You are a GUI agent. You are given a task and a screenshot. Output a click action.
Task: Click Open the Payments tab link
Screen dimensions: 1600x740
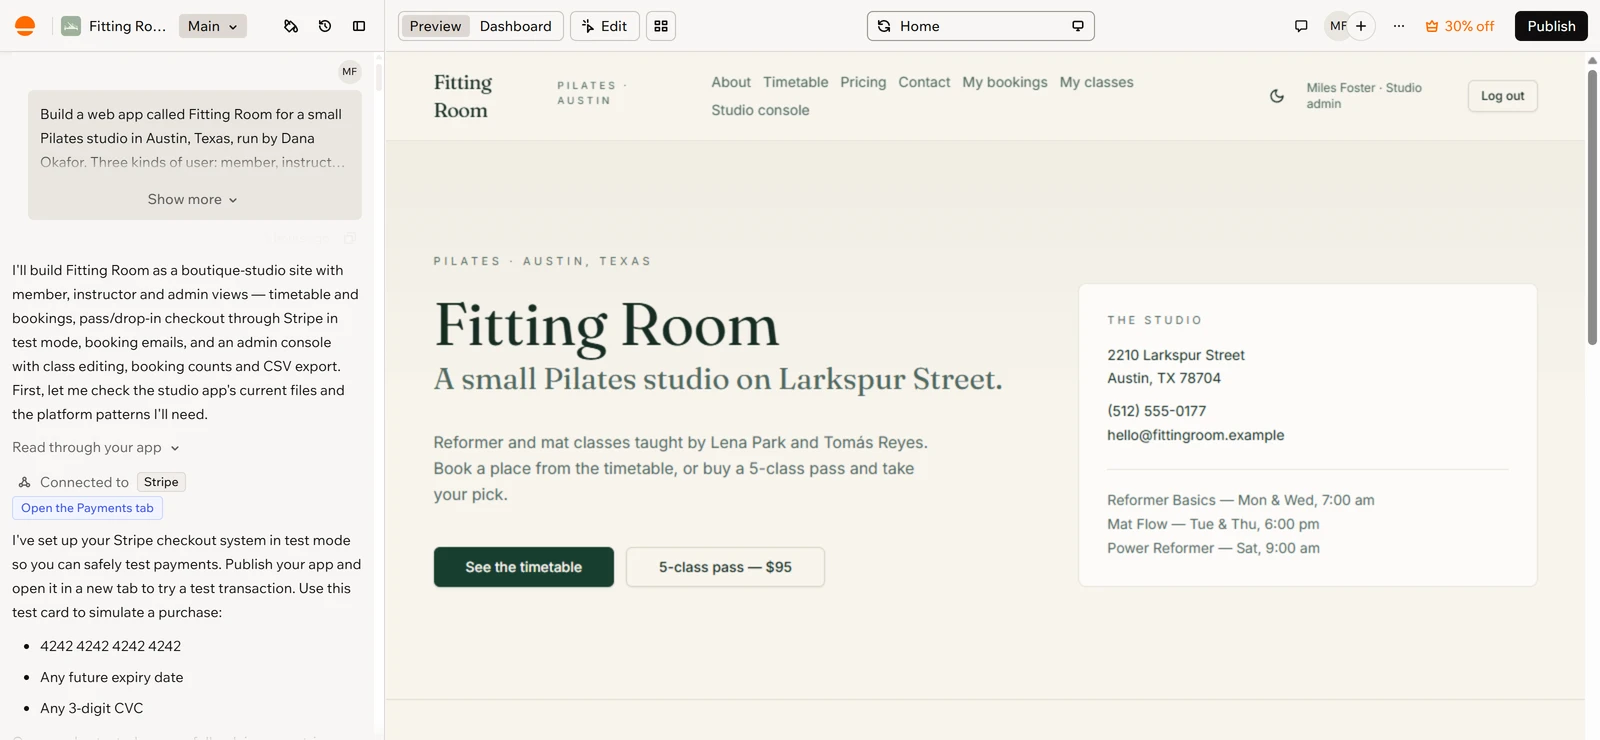click(x=87, y=508)
